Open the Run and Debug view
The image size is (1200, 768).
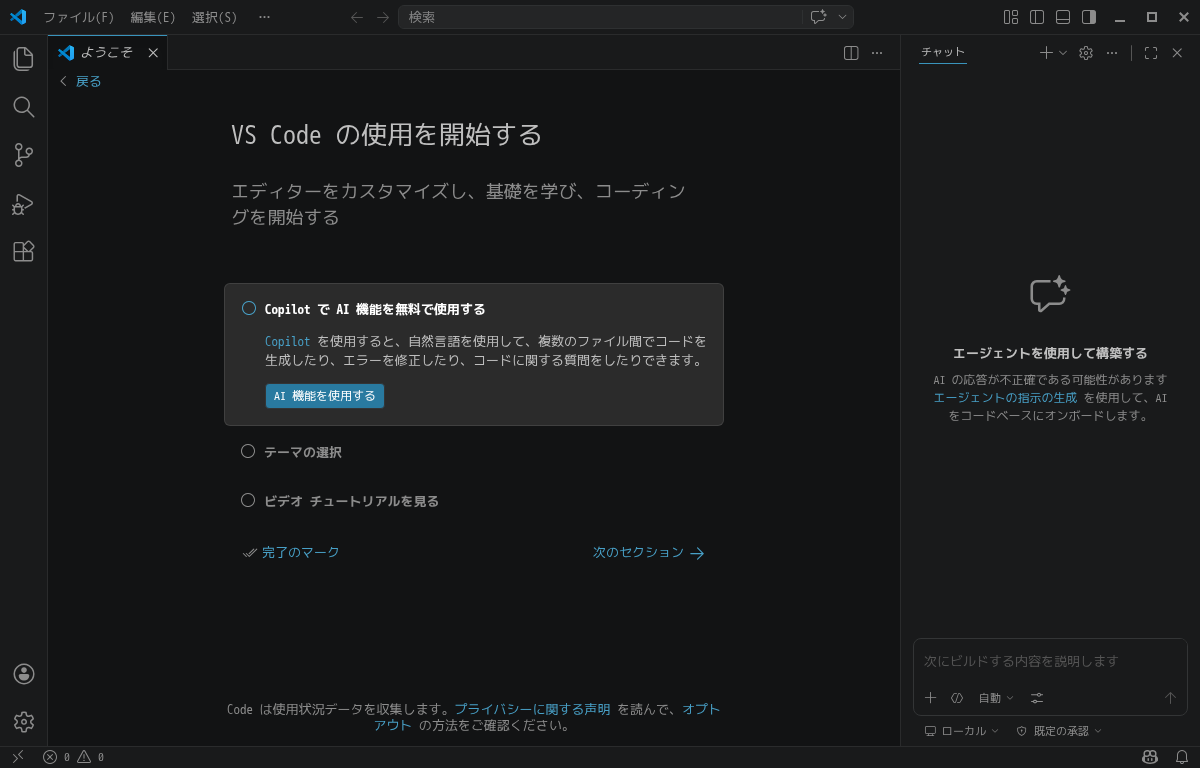pyautogui.click(x=23, y=204)
